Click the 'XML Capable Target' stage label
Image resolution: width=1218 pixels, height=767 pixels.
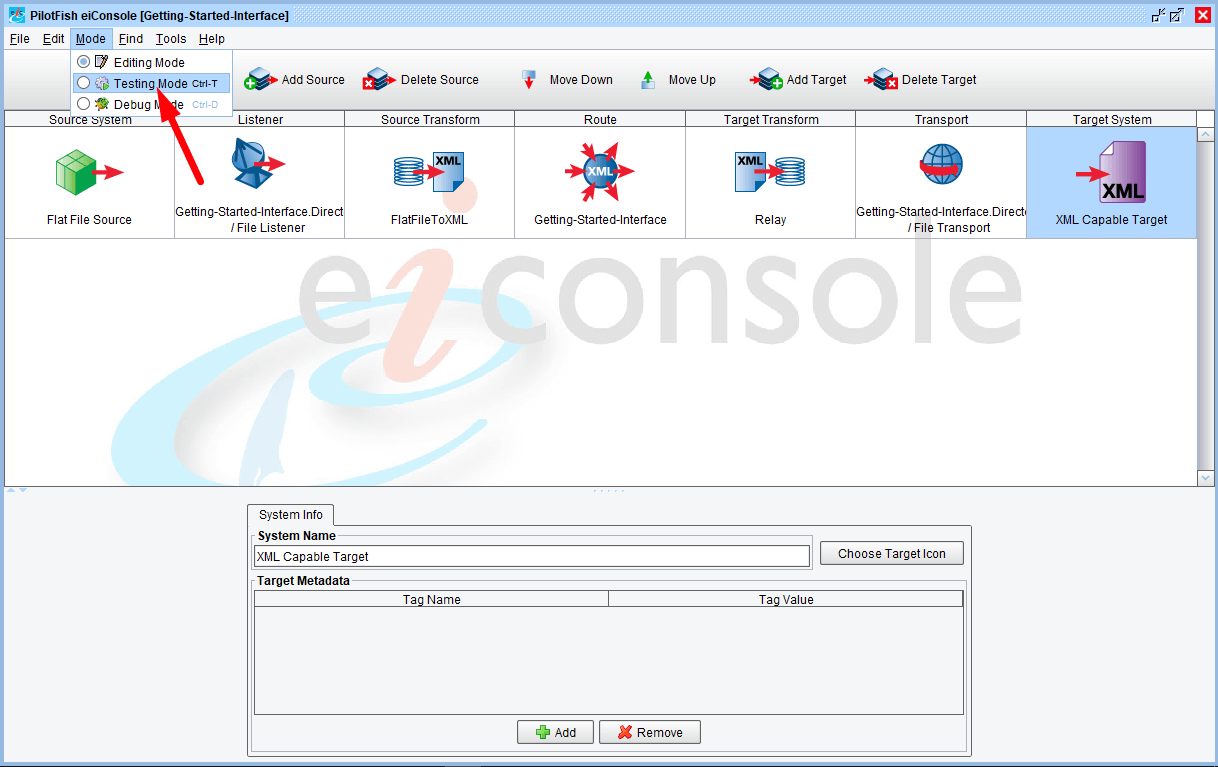click(1111, 220)
